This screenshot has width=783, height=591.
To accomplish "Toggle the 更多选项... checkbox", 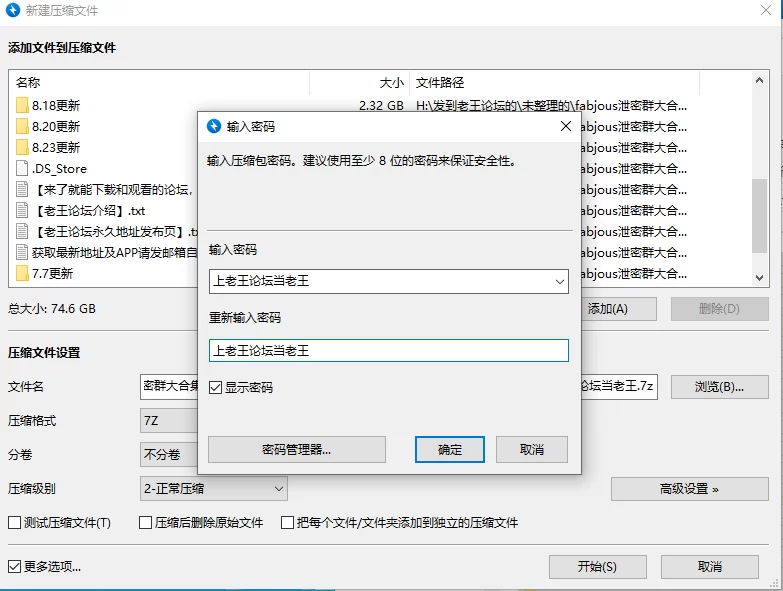I will [x=14, y=567].
